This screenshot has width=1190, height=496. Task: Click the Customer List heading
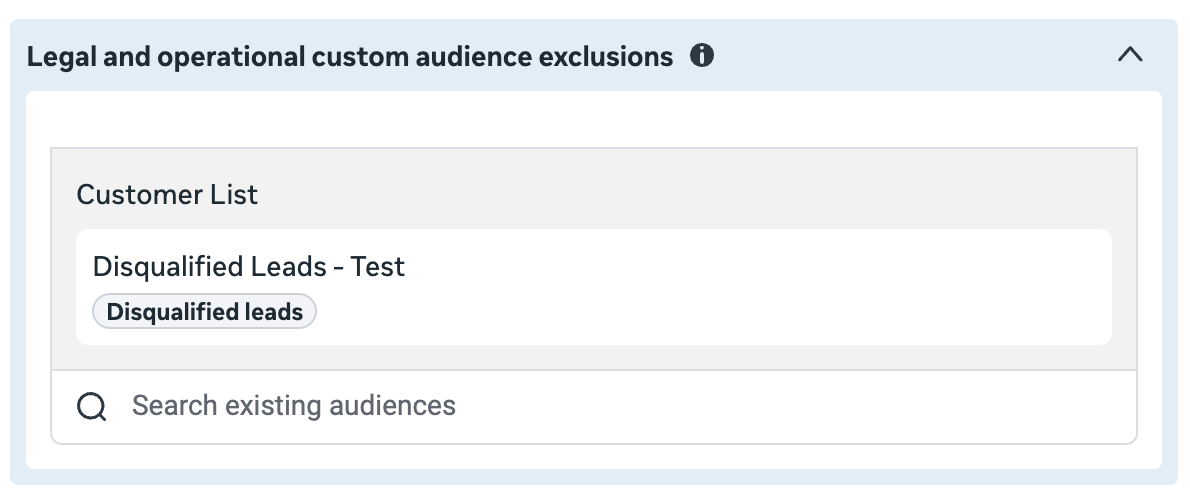click(x=167, y=195)
